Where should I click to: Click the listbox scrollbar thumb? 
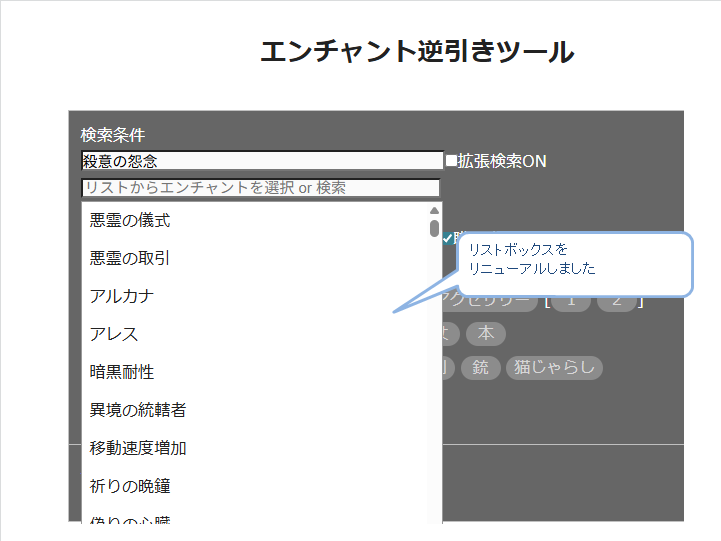[x=434, y=228]
